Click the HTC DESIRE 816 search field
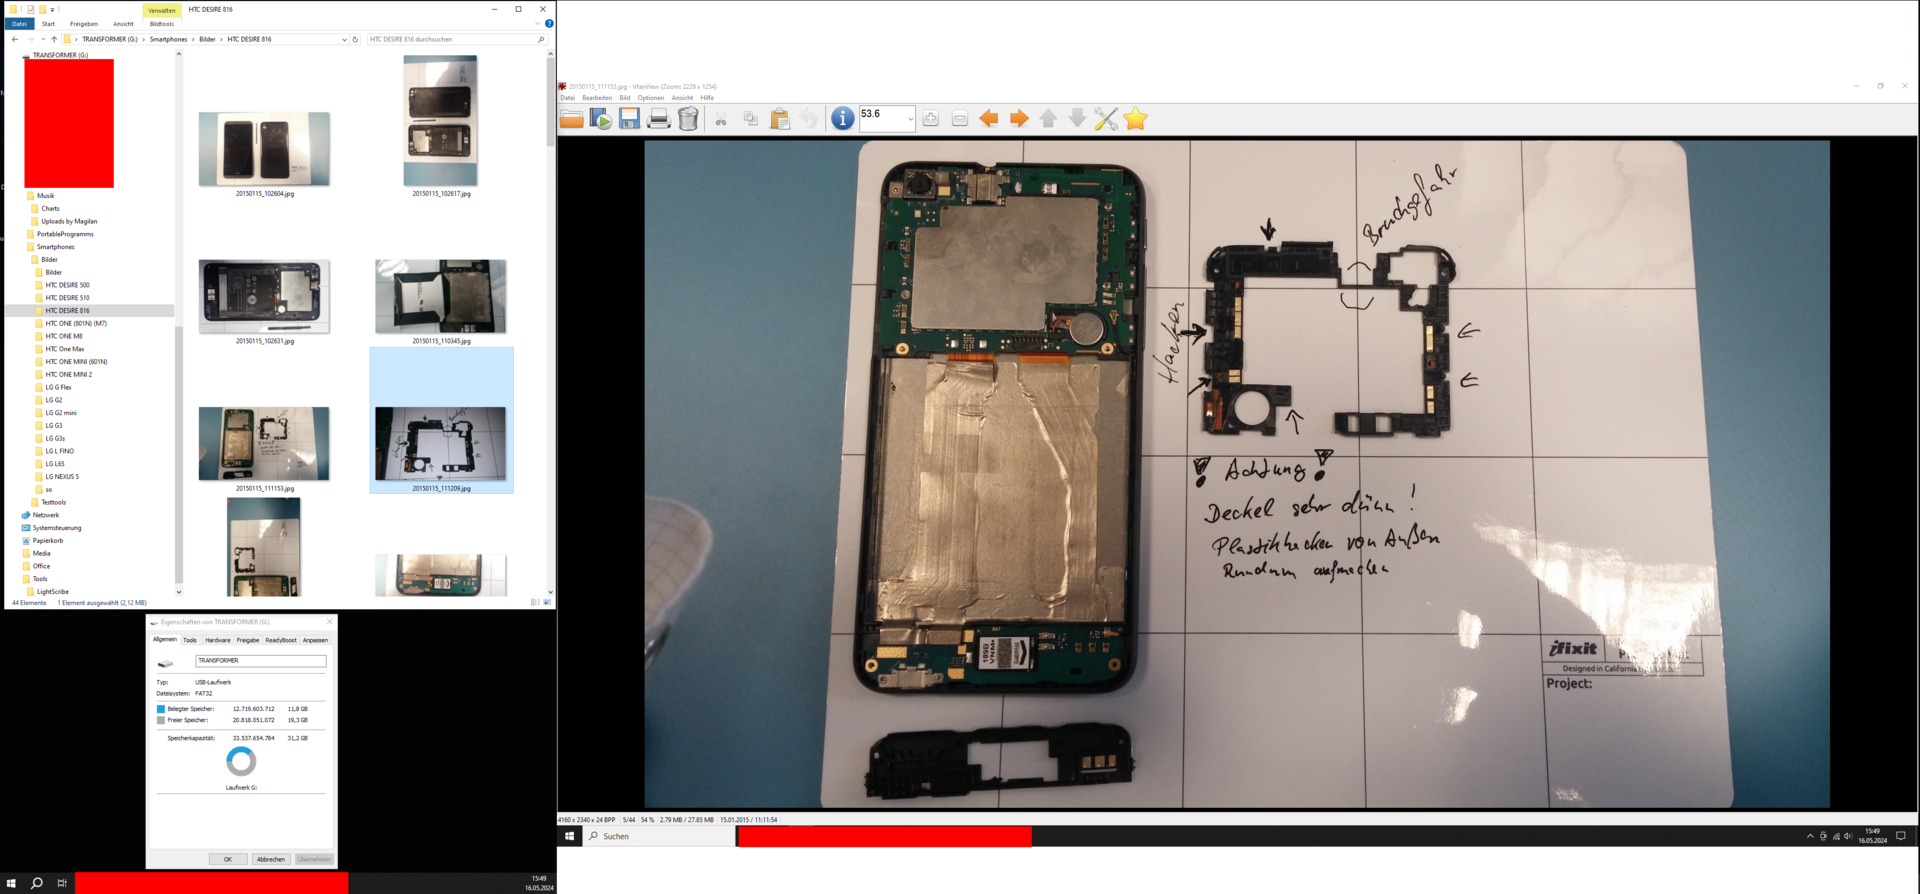 pyautogui.click(x=450, y=40)
